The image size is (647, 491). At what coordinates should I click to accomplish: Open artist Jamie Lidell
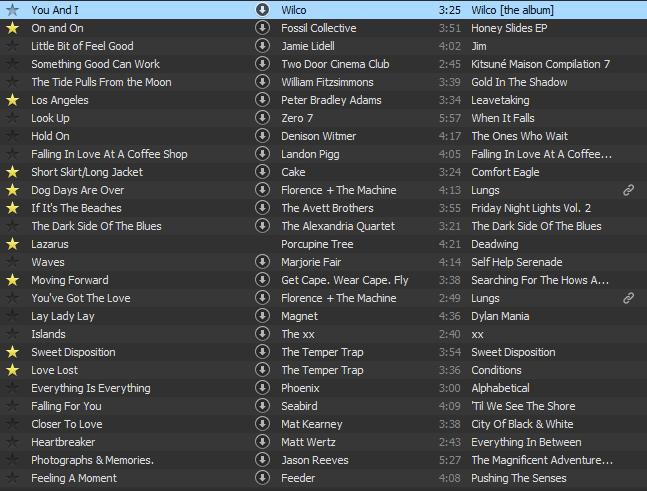pos(308,46)
